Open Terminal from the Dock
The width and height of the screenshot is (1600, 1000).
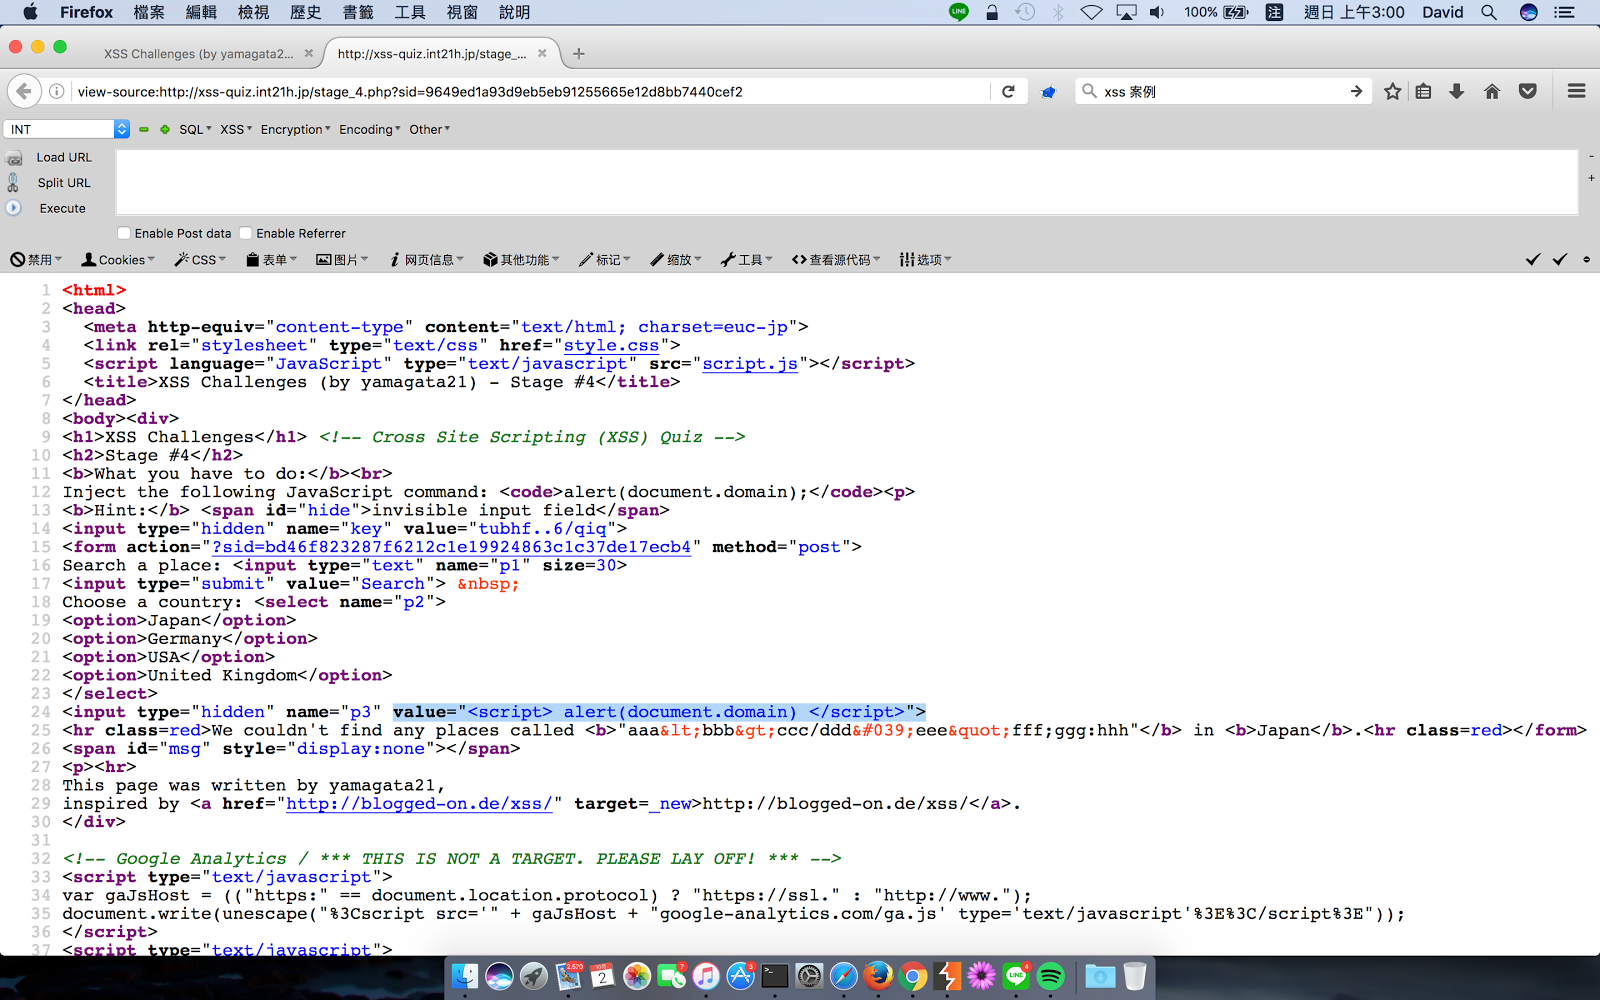point(775,976)
